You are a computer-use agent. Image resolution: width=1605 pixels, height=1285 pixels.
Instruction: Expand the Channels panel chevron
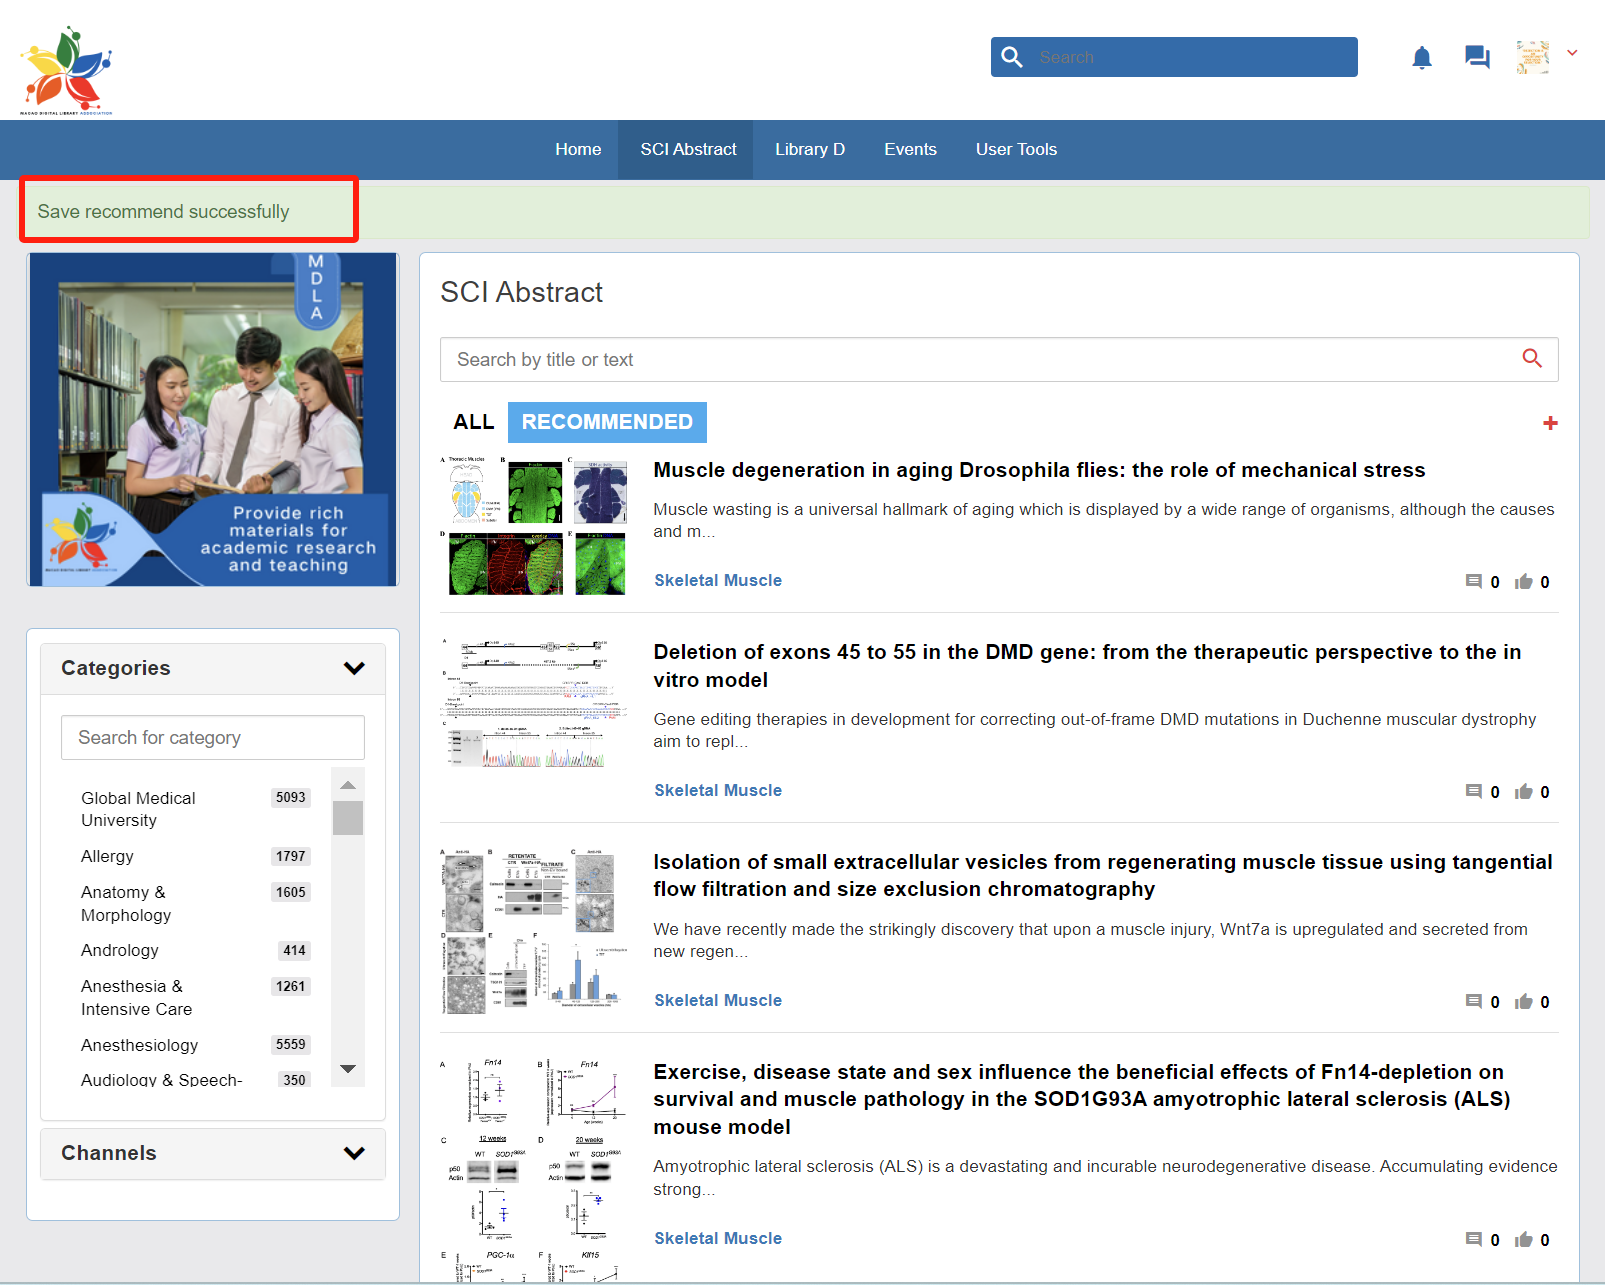pyautogui.click(x=354, y=1153)
